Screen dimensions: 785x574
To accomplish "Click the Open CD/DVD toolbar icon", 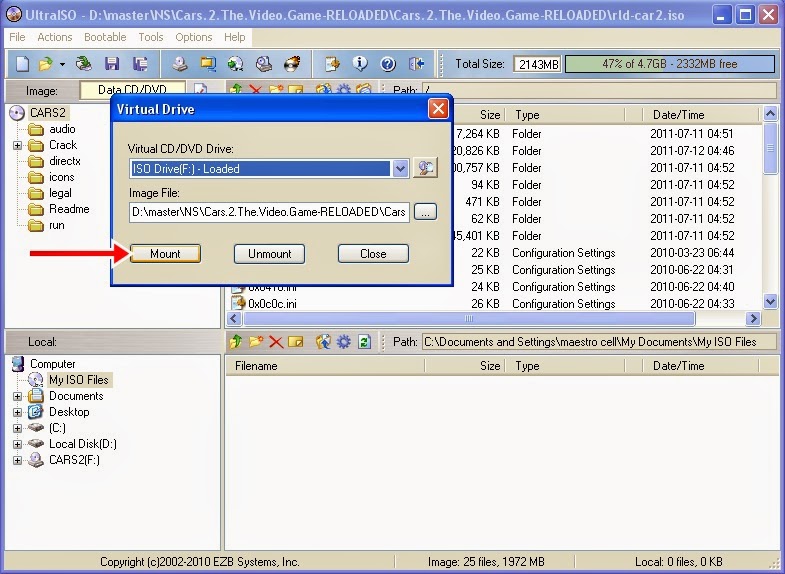I will pyautogui.click(x=84, y=64).
